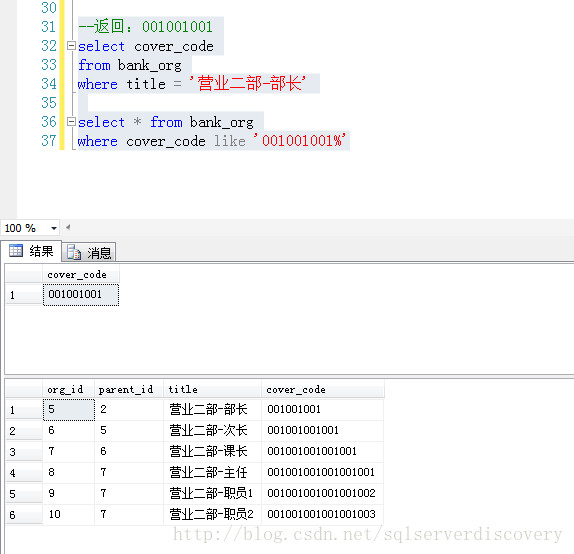Click the messages icon on 消息 tab
This screenshot has height=554, width=574.
coord(74,252)
